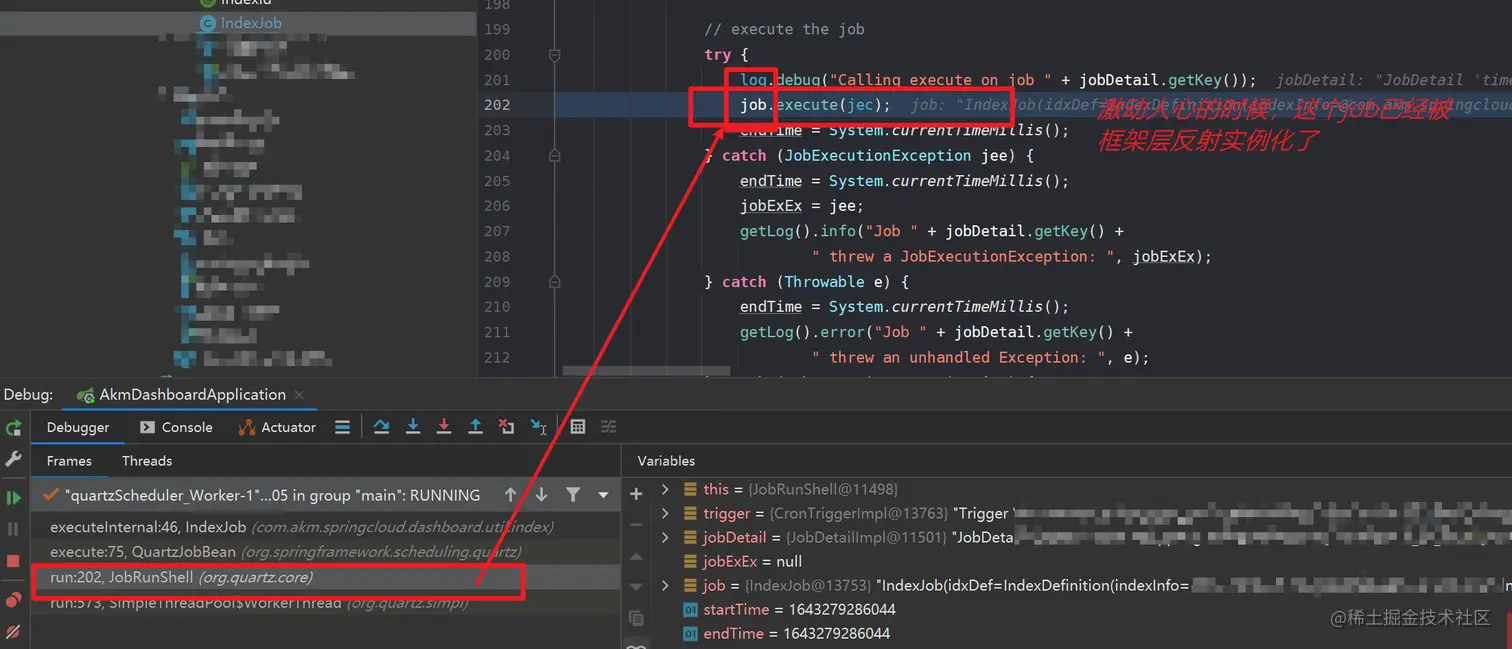
Task: Expand the 'this' variable node
Action: click(665, 489)
